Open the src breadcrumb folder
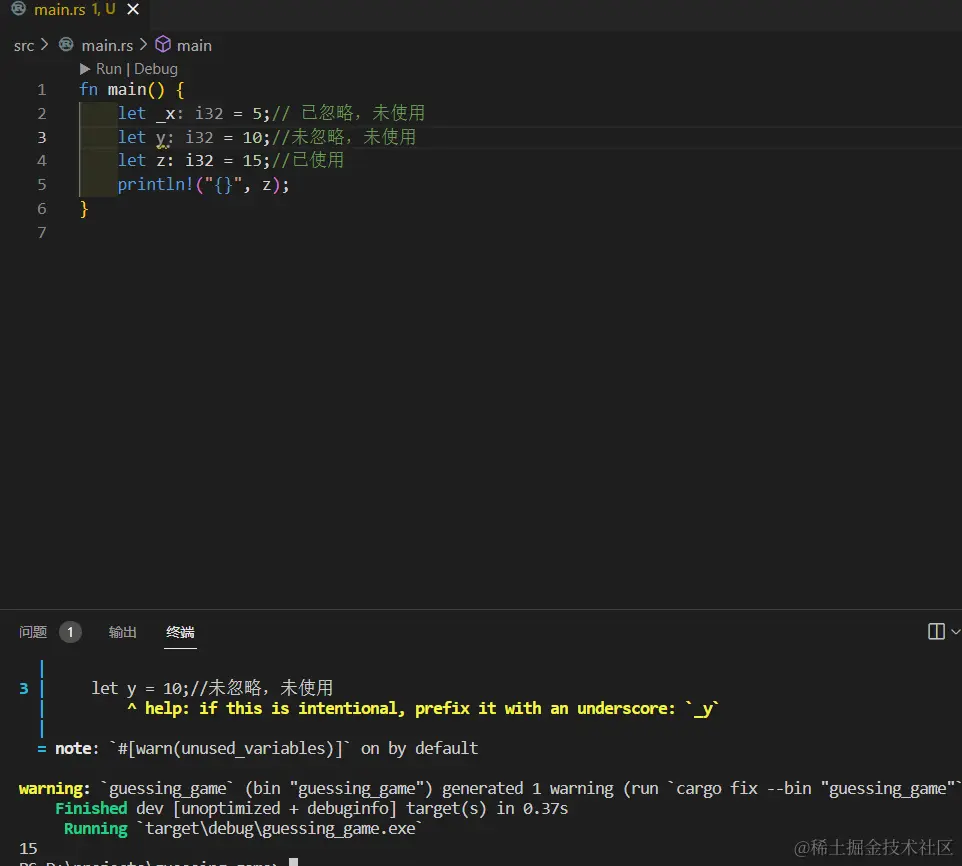The image size is (962, 866). [24, 45]
